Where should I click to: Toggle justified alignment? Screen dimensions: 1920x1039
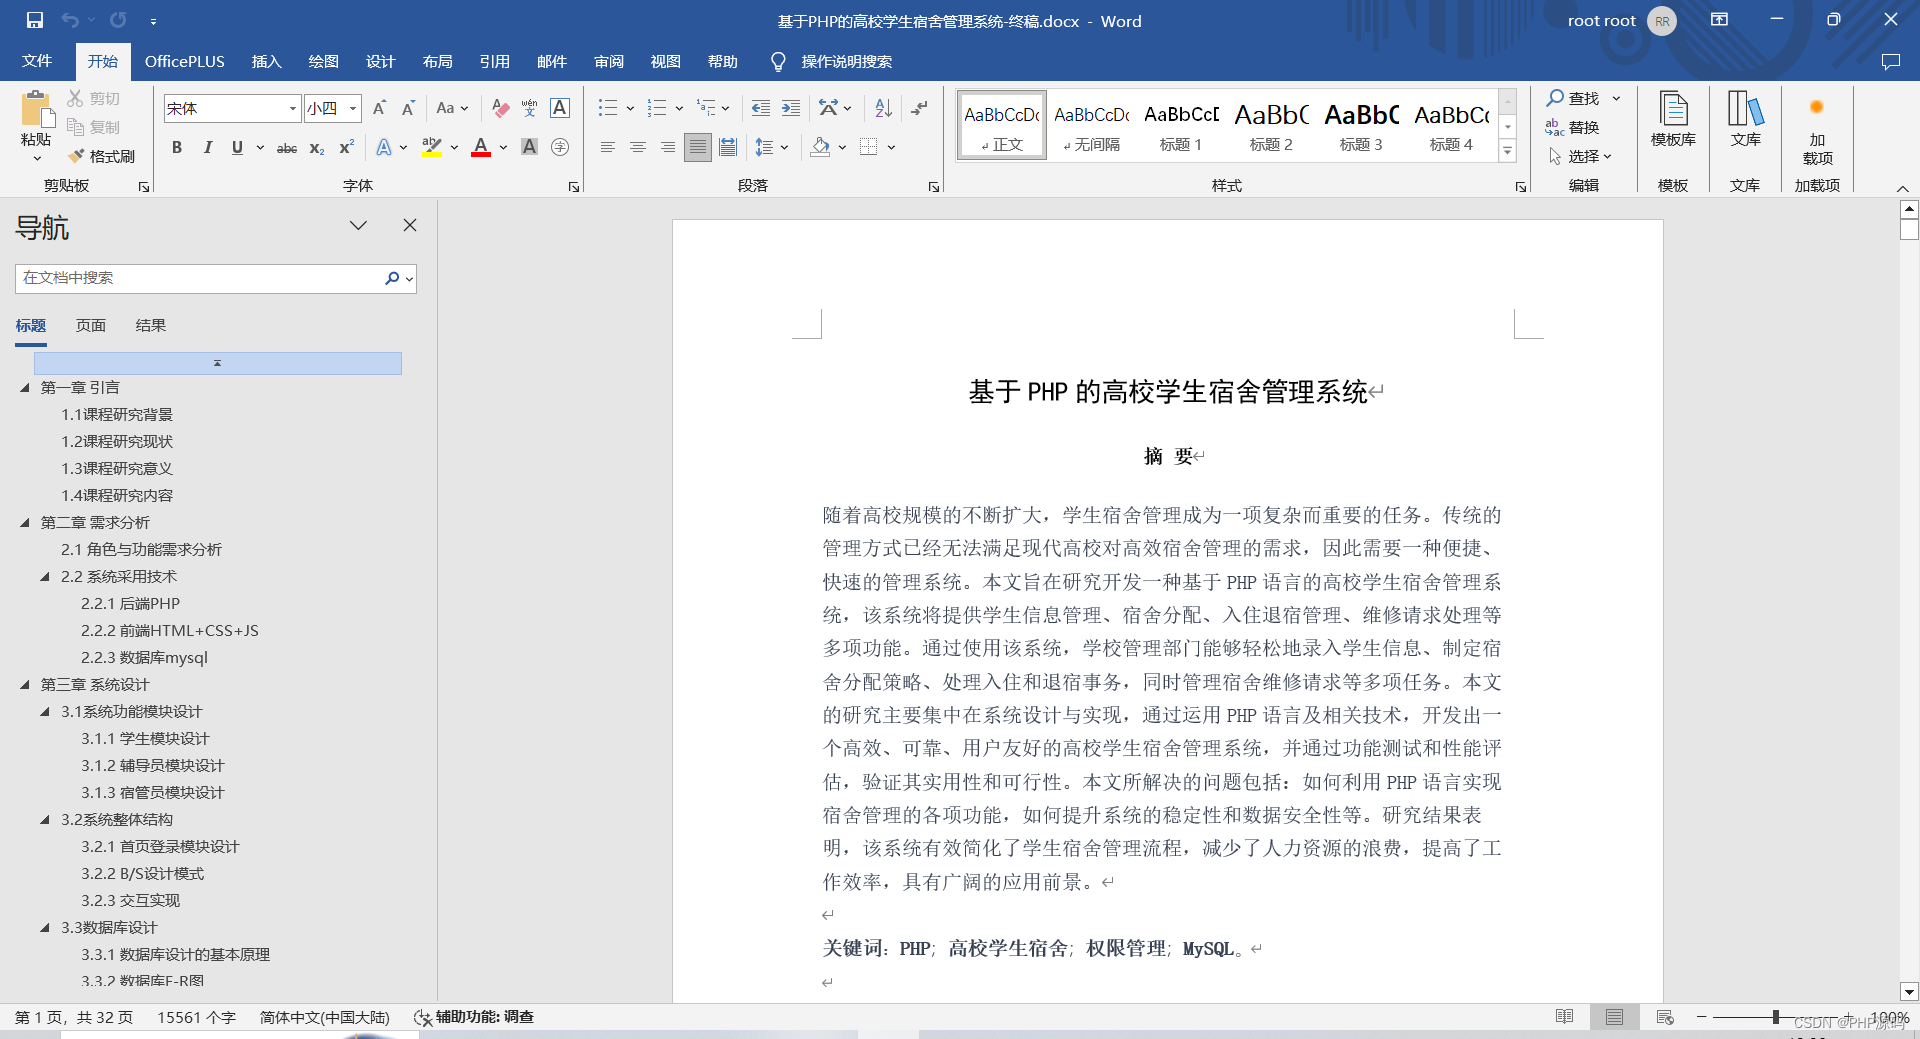point(698,148)
